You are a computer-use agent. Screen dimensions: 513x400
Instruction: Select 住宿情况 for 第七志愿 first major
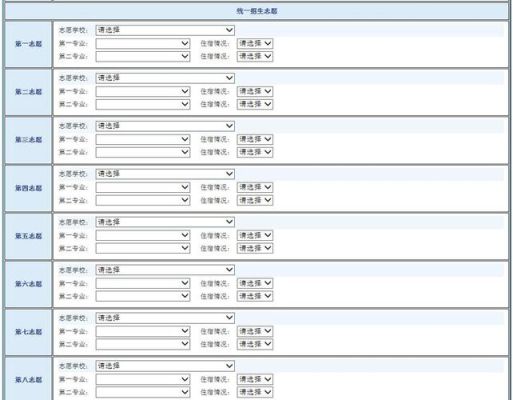click(255, 331)
